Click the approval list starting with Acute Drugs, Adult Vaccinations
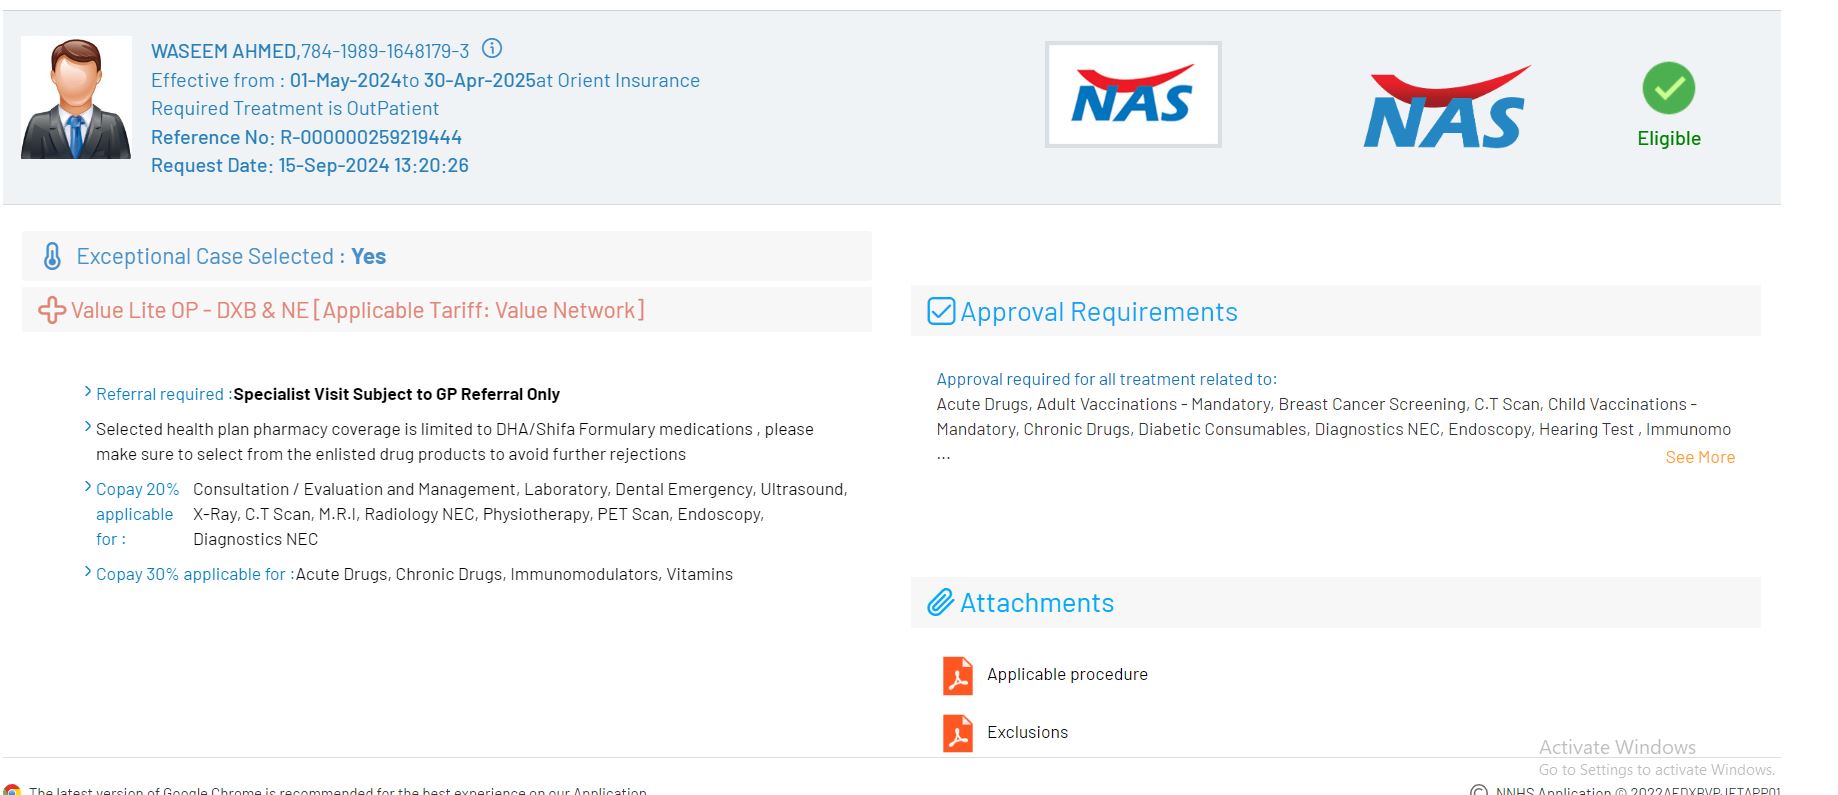 pyautogui.click(x=1334, y=417)
